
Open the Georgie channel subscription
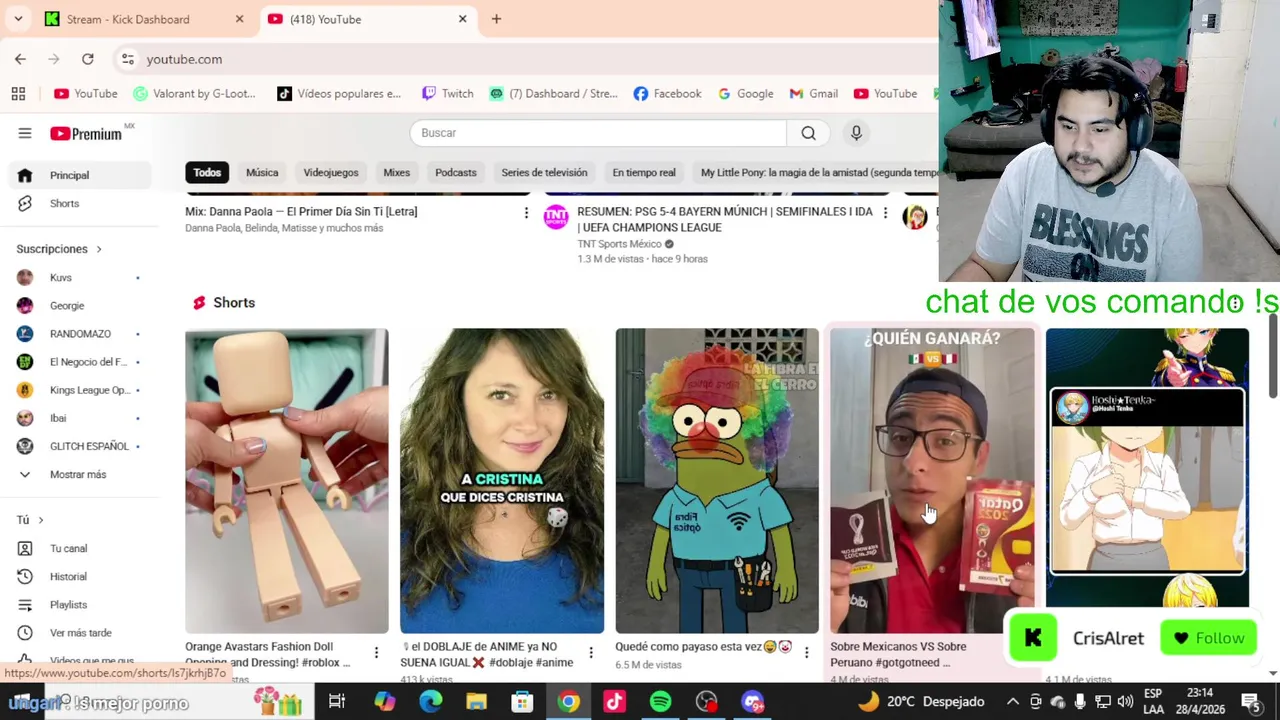pos(80,305)
